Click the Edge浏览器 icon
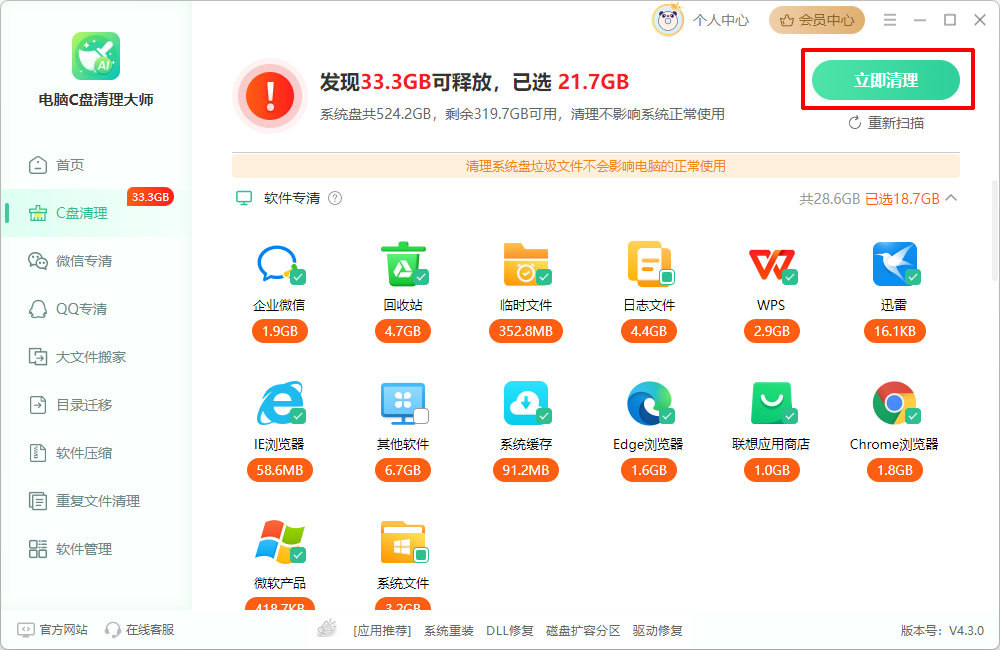The width and height of the screenshot is (1000, 650). (x=650, y=403)
